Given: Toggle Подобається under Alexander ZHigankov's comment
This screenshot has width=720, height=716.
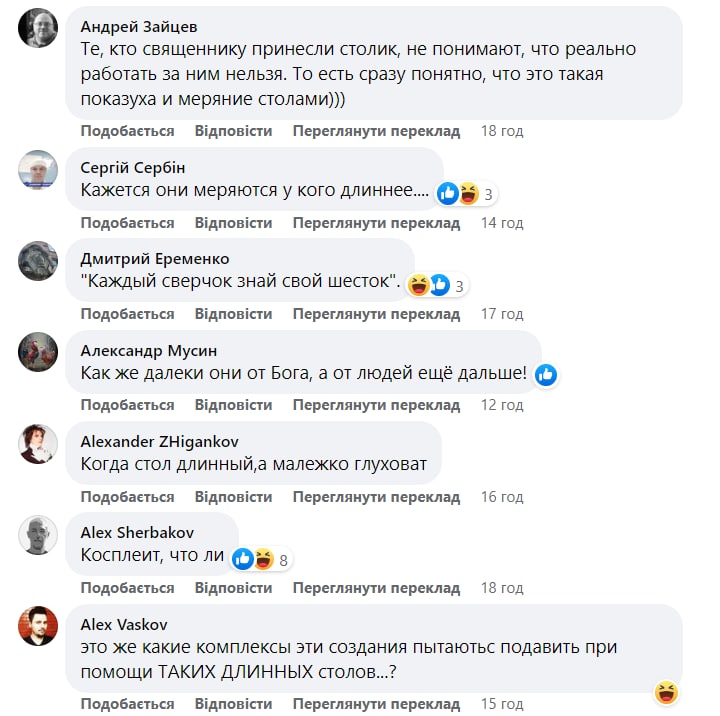Looking at the screenshot, I should (127, 497).
